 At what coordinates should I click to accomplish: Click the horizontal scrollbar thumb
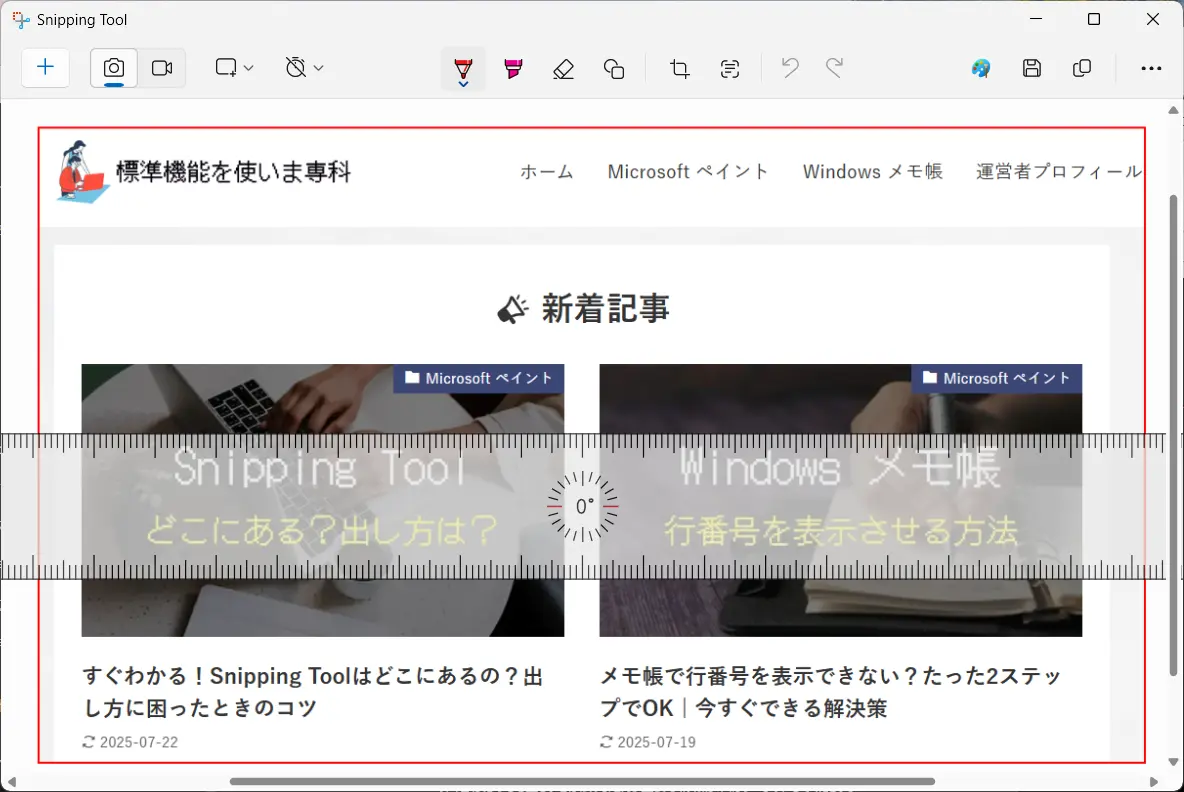pos(582,781)
